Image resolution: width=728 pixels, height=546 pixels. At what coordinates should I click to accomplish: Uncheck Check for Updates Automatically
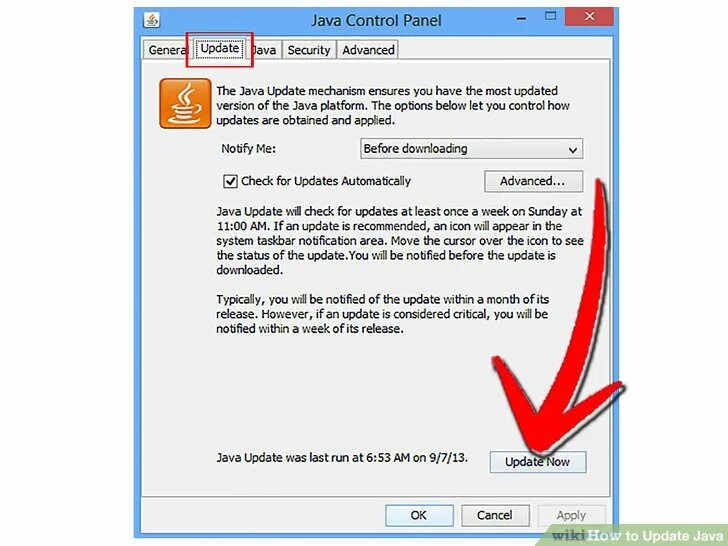click(230, 181)
